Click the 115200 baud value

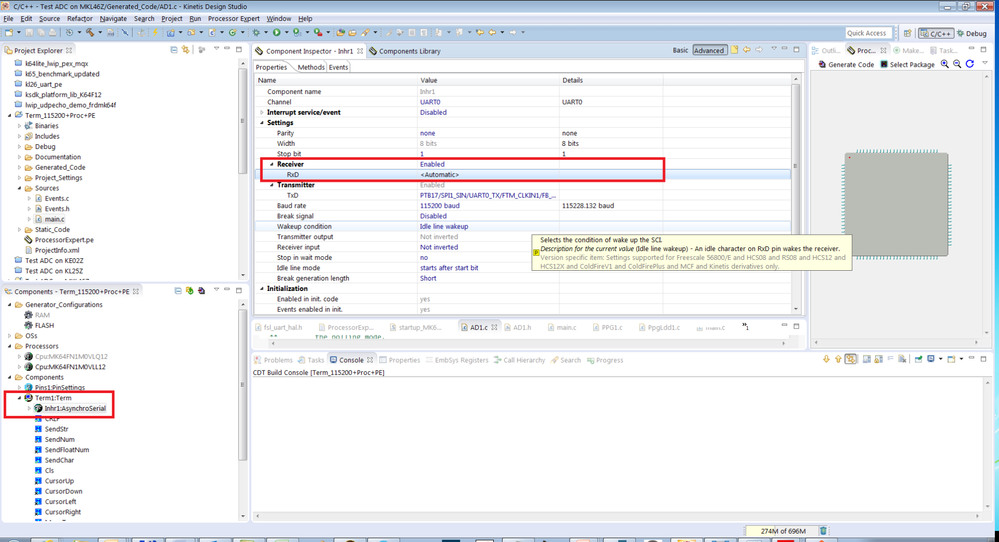click(440, 206)
